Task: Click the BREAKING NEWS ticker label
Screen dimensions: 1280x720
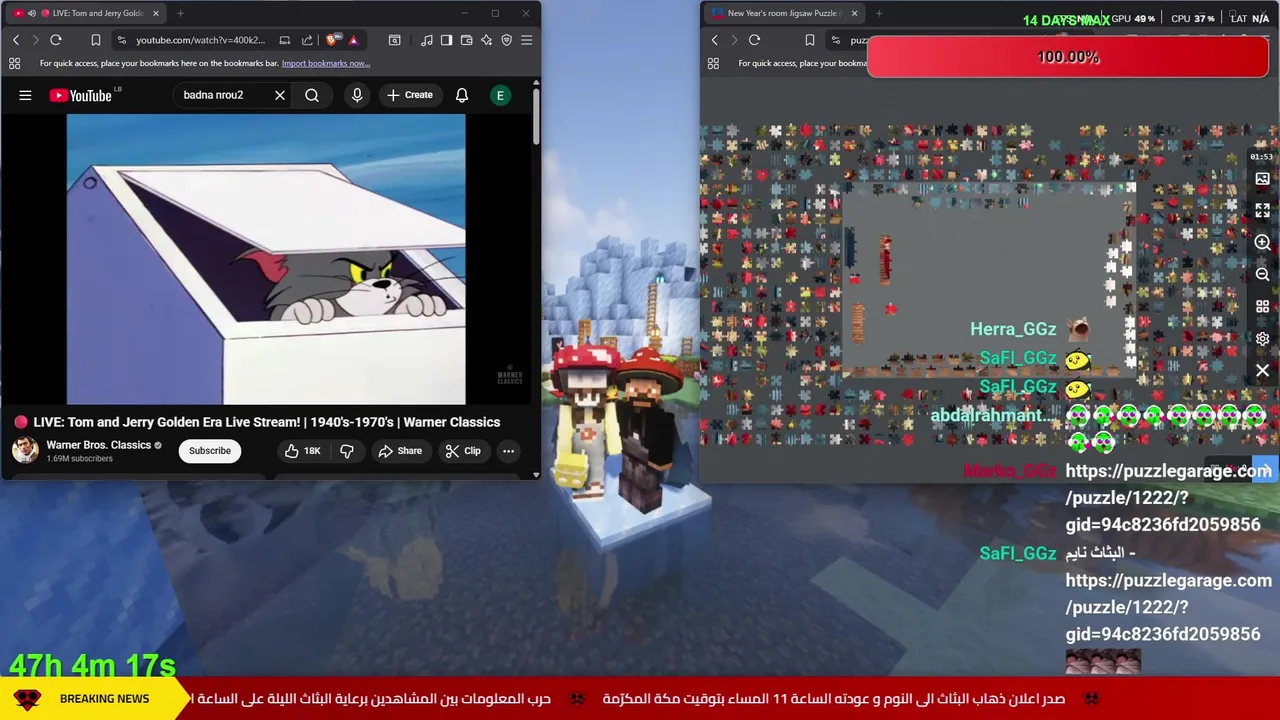Action: pos(104,699)
